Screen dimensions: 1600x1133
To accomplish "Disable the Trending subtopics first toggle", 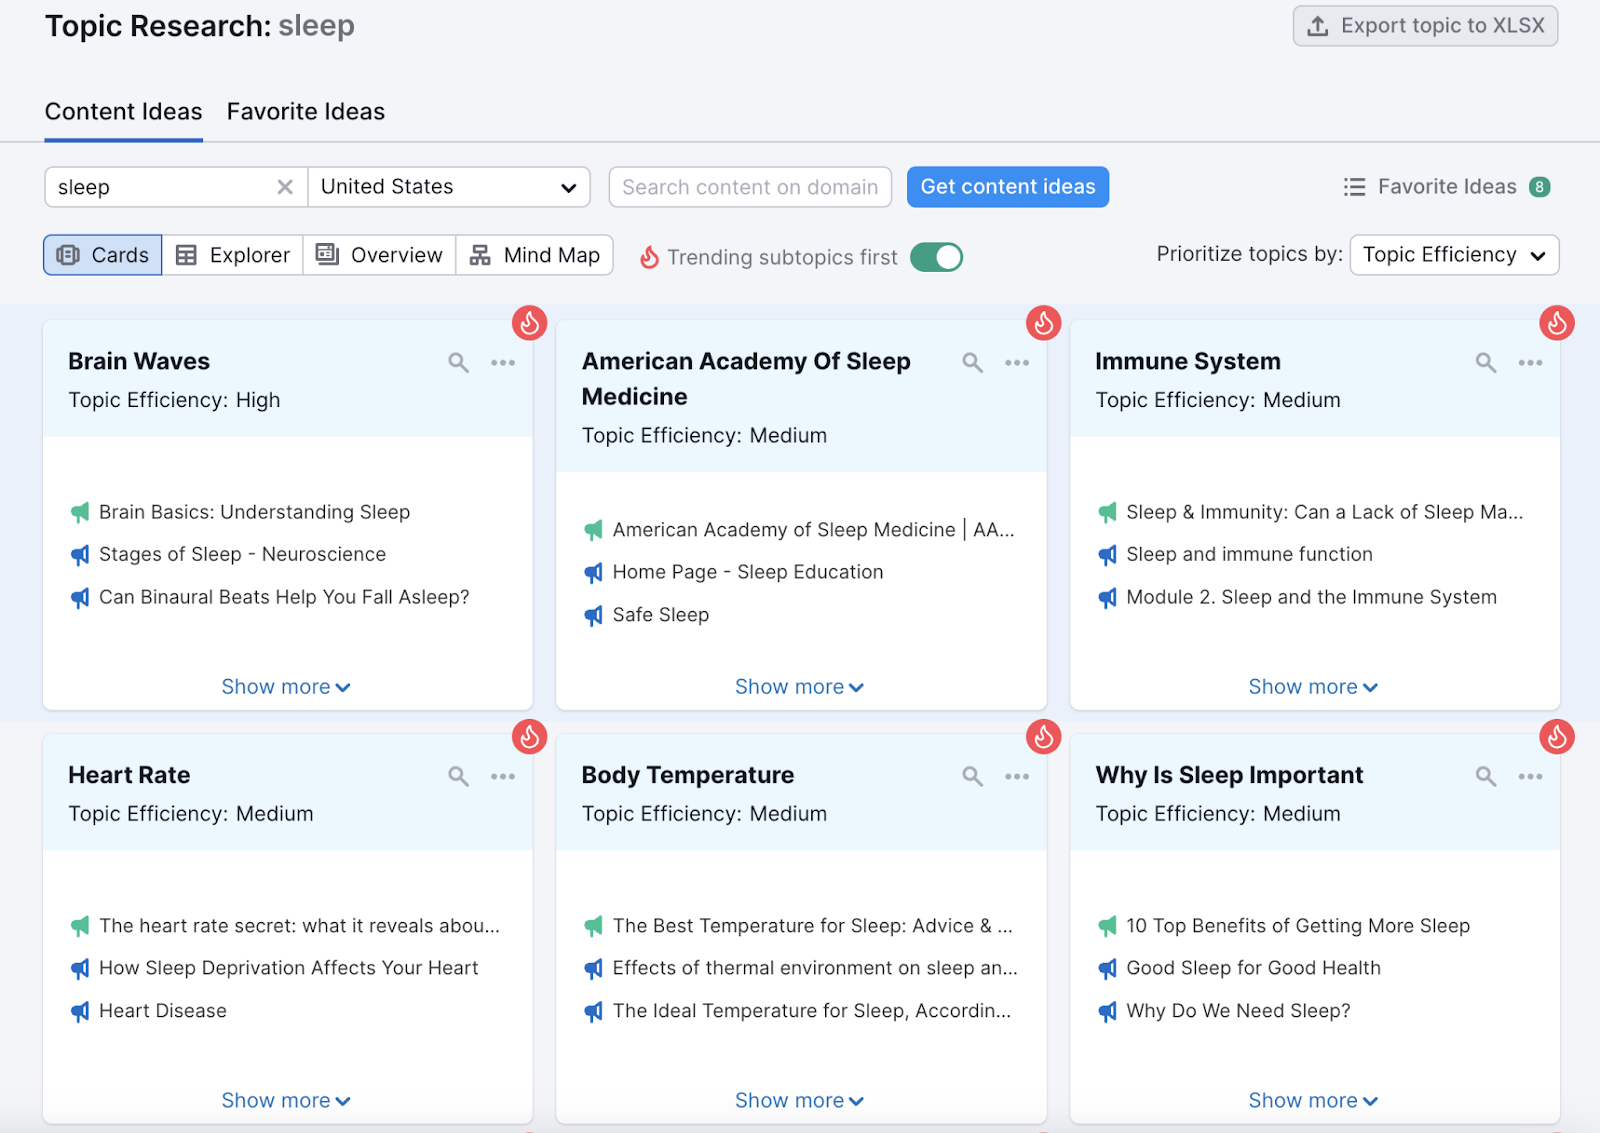I will click(x=936, y=257).
